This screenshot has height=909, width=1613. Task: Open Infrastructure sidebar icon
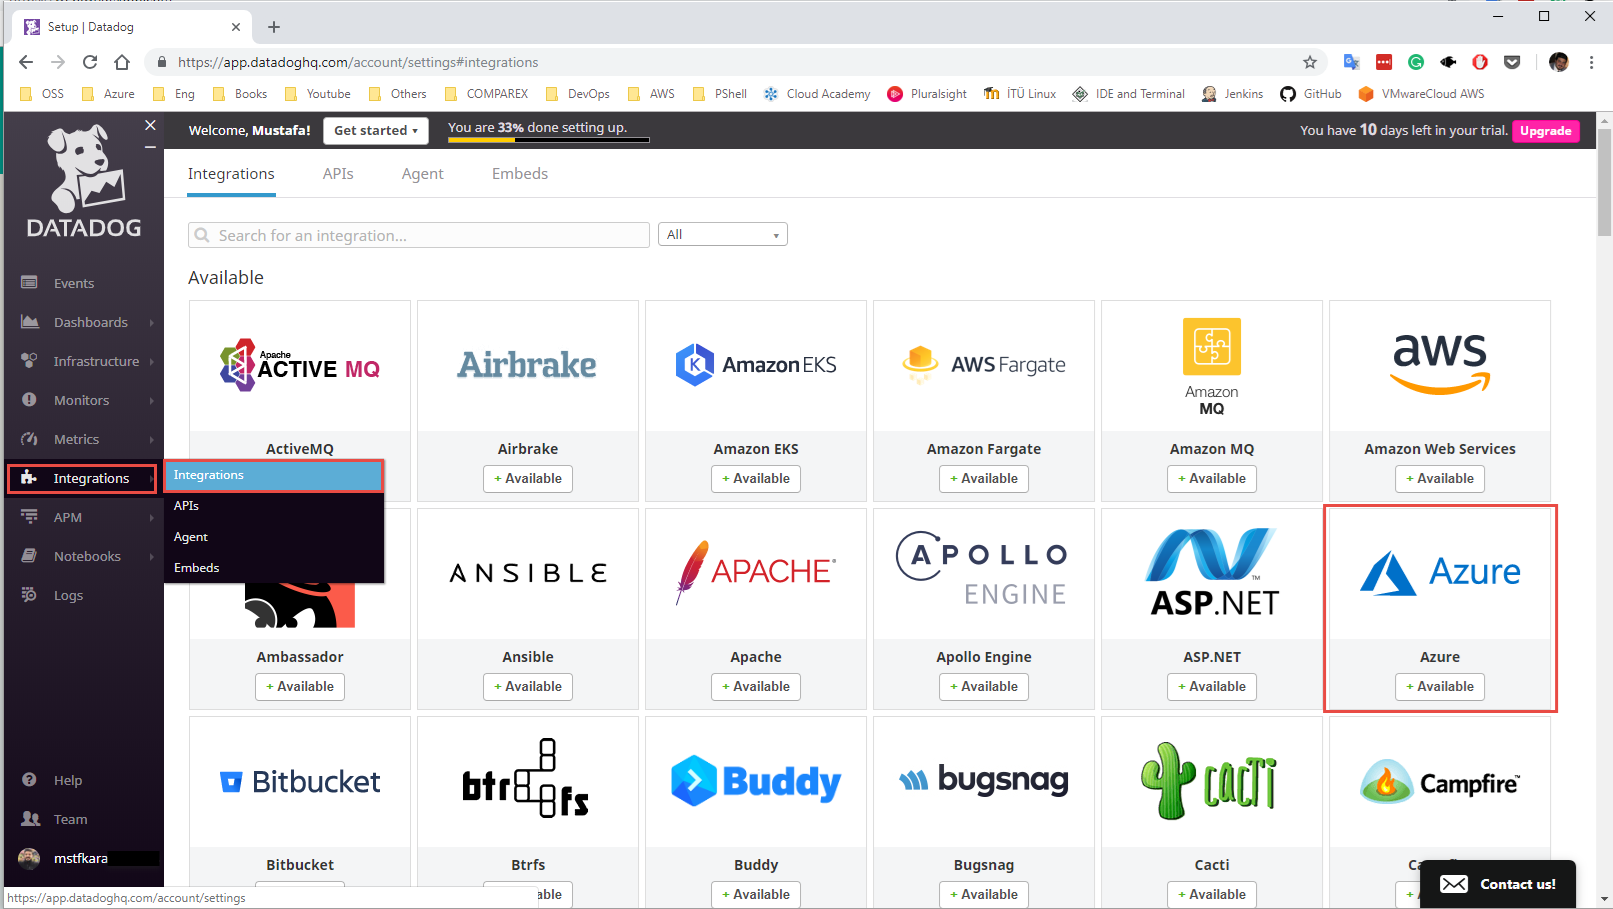30,361
